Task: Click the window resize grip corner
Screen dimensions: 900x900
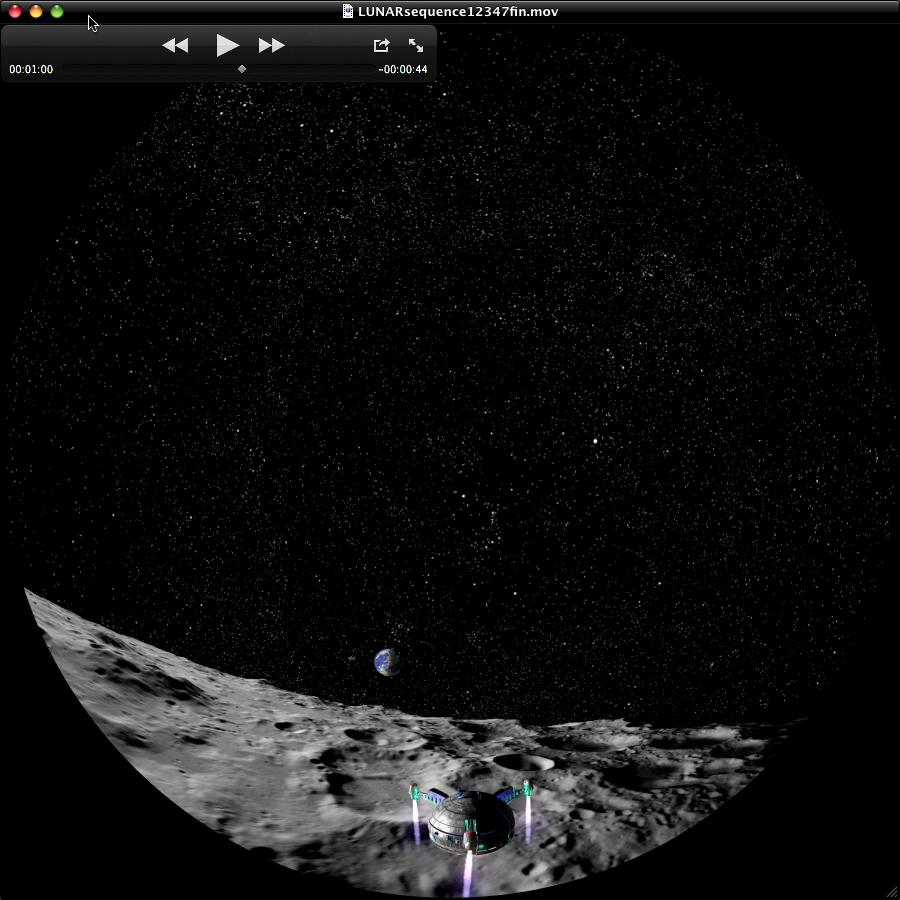Action: pyautogui.click(x=894, y=894)
